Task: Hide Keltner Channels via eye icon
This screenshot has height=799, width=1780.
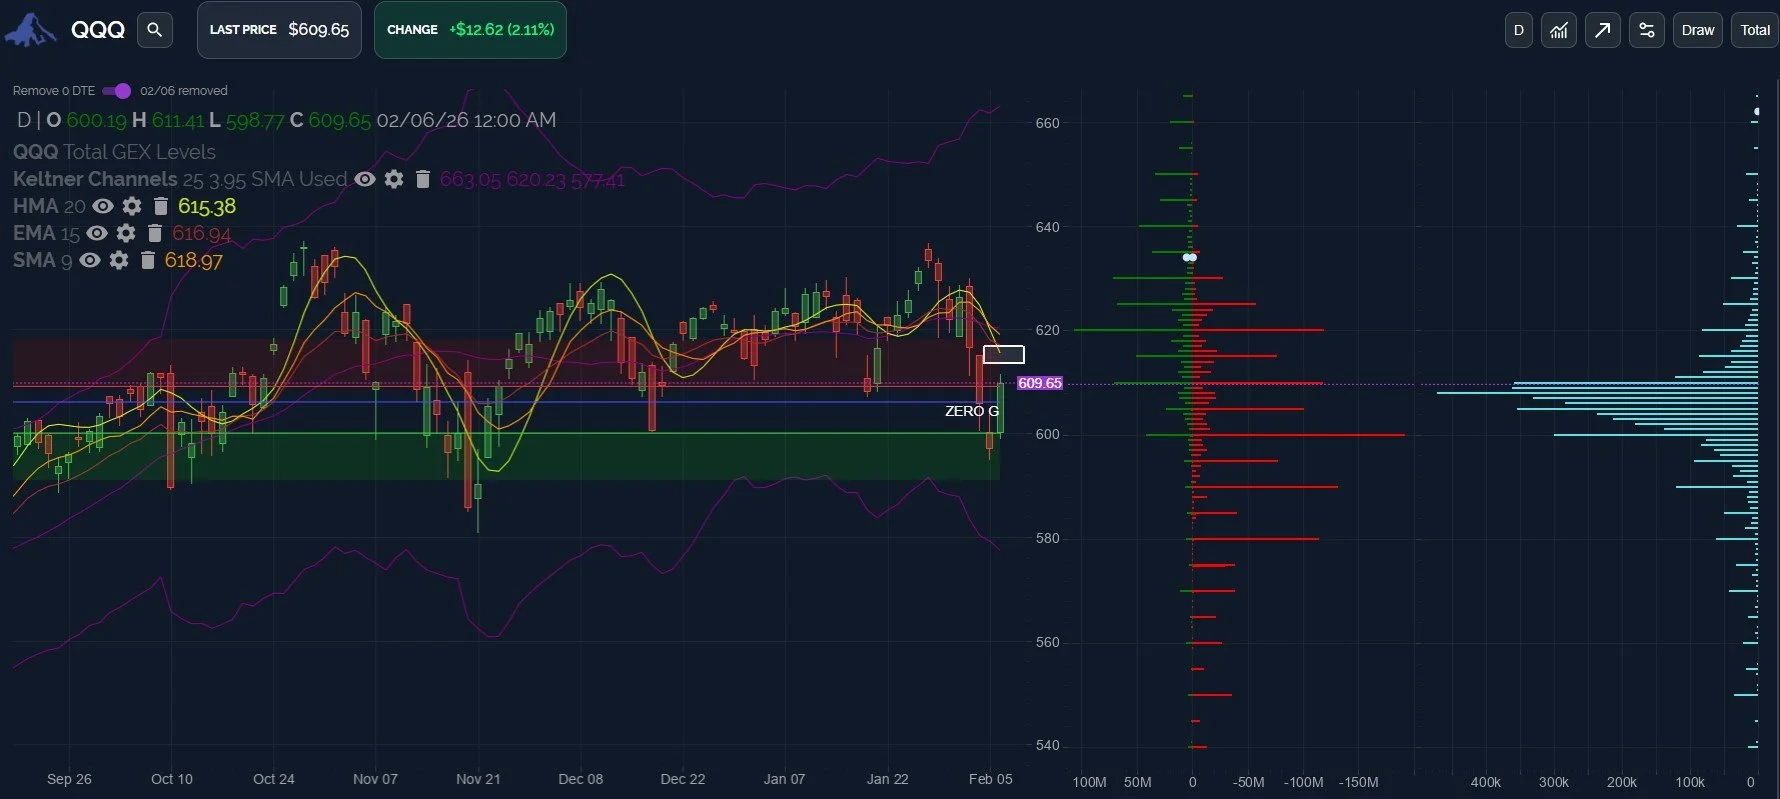Action: pyautogui.click(x=365, y=179)
